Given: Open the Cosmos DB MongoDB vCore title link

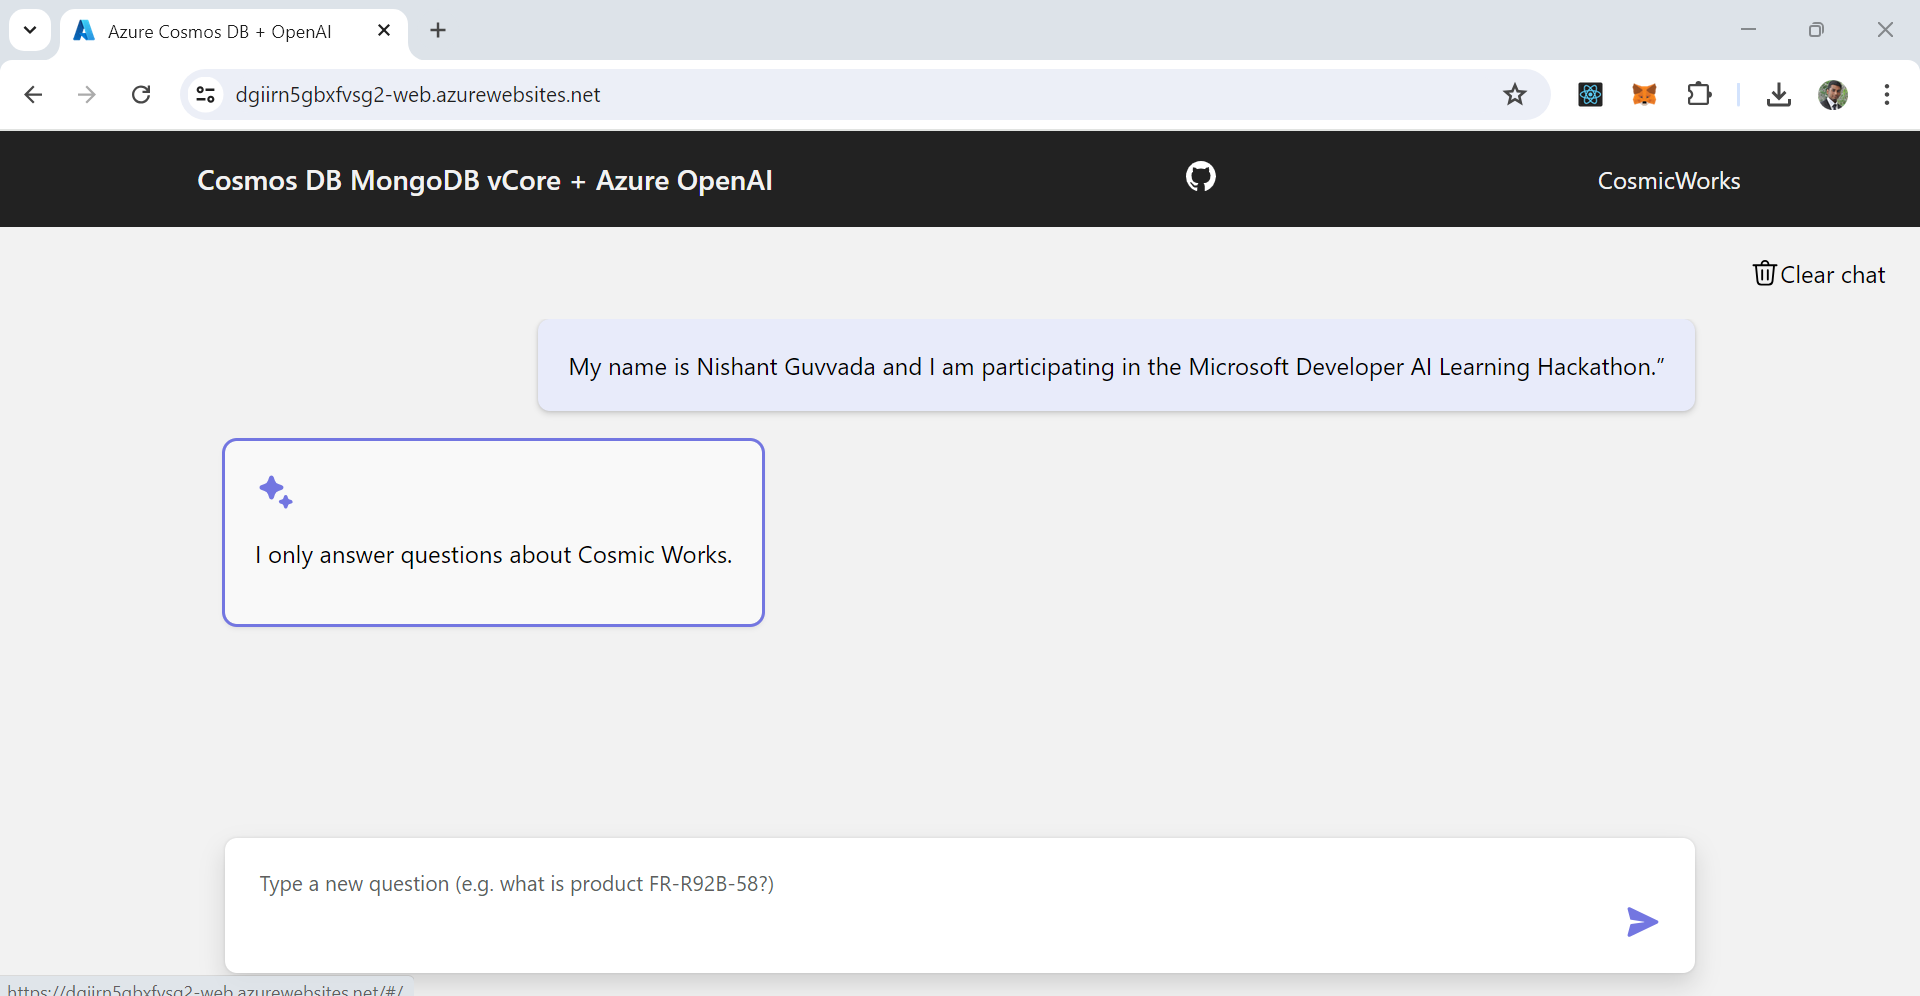Looking at the screenshot, I should (485, 181).
